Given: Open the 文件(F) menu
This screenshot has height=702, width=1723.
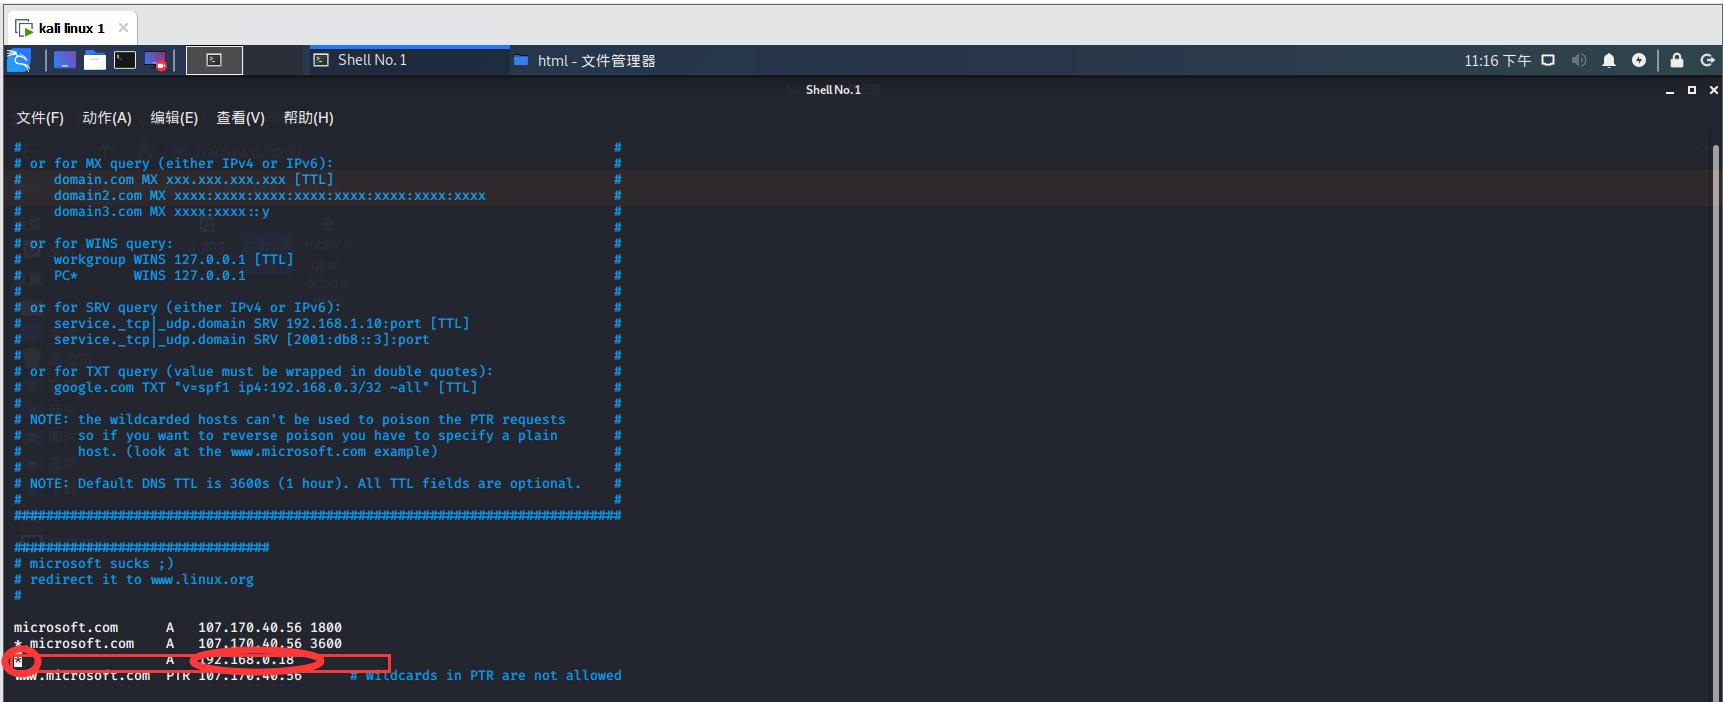Looking at the screenshot, I should click(x=40, y=118).
